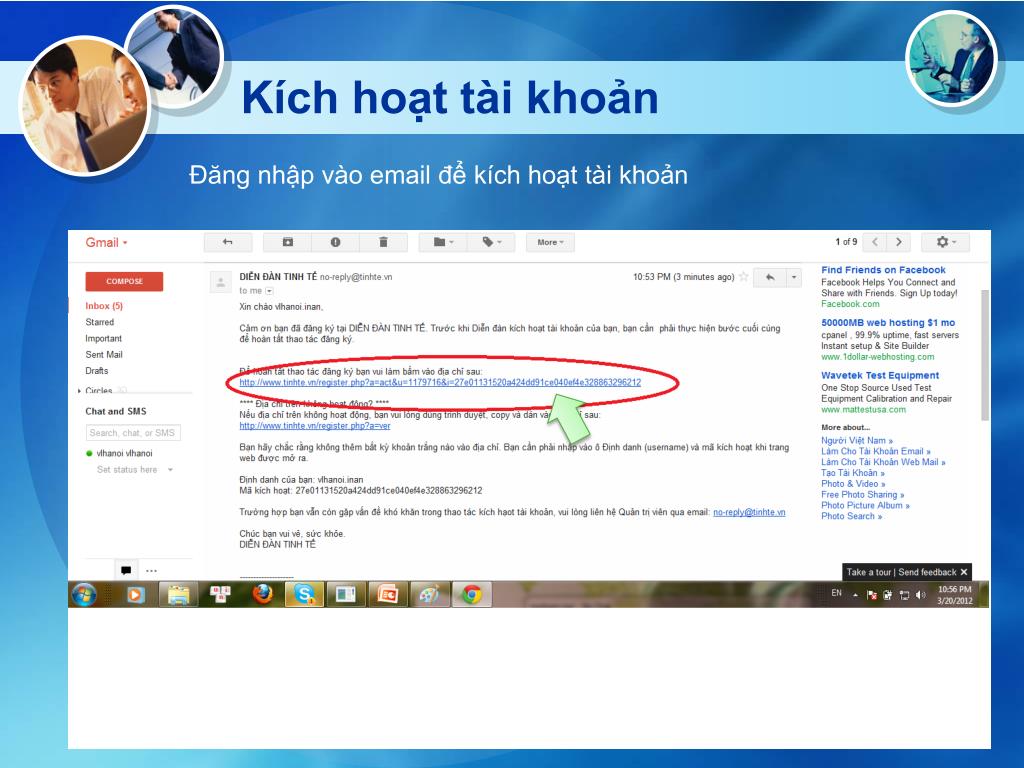Open the More actions dropdown
The height and width of the screenshot is (768, 1024).
click(x=550, y=242)
